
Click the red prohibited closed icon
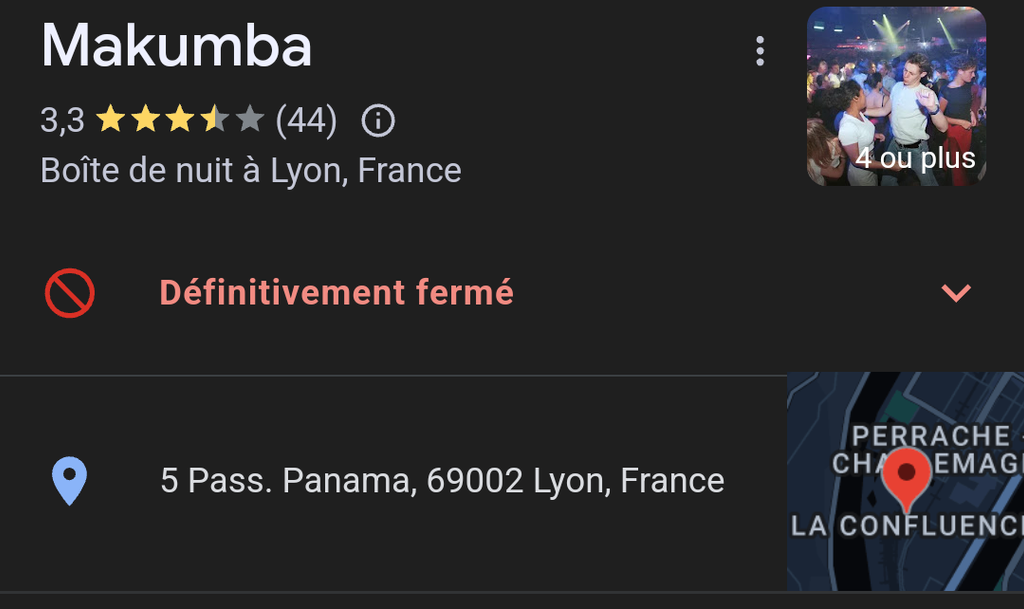tap(70, 294)
